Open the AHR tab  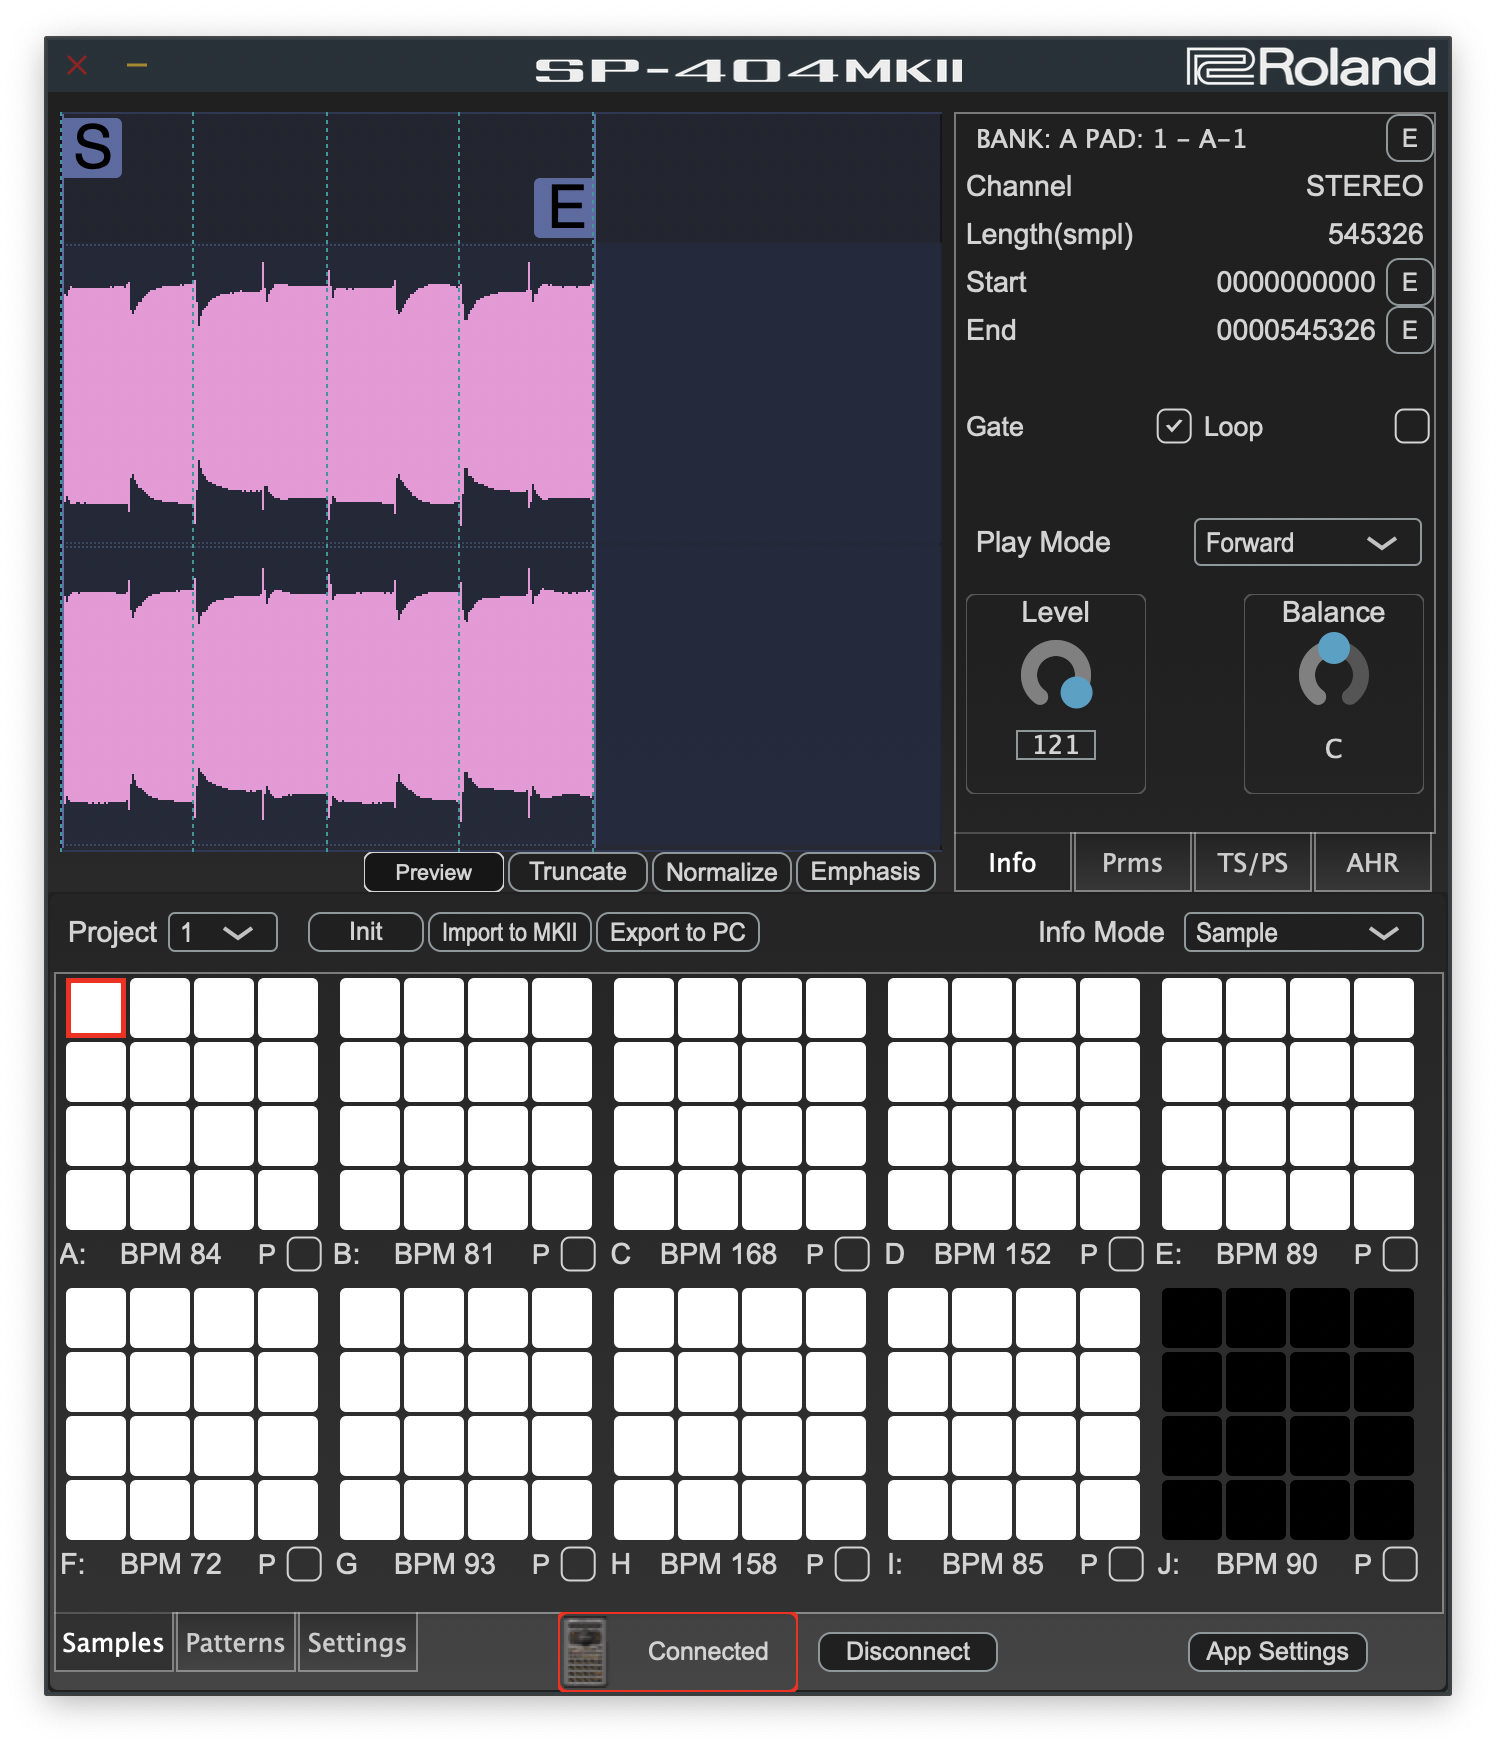pos(1372,862)
